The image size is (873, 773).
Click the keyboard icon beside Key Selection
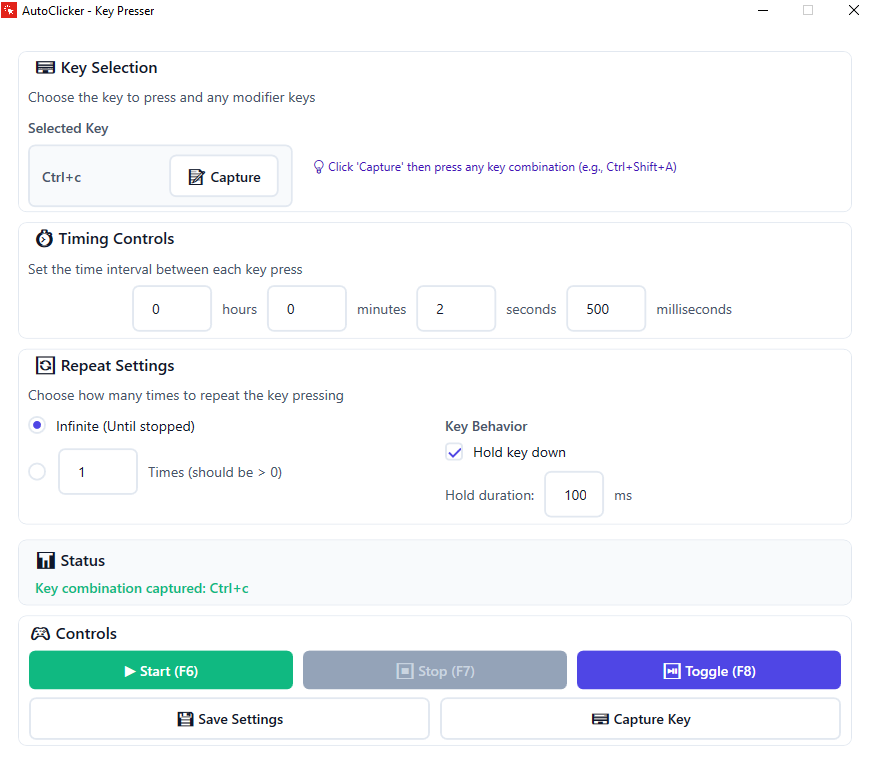pyautogui.click(x=45, y=67)
